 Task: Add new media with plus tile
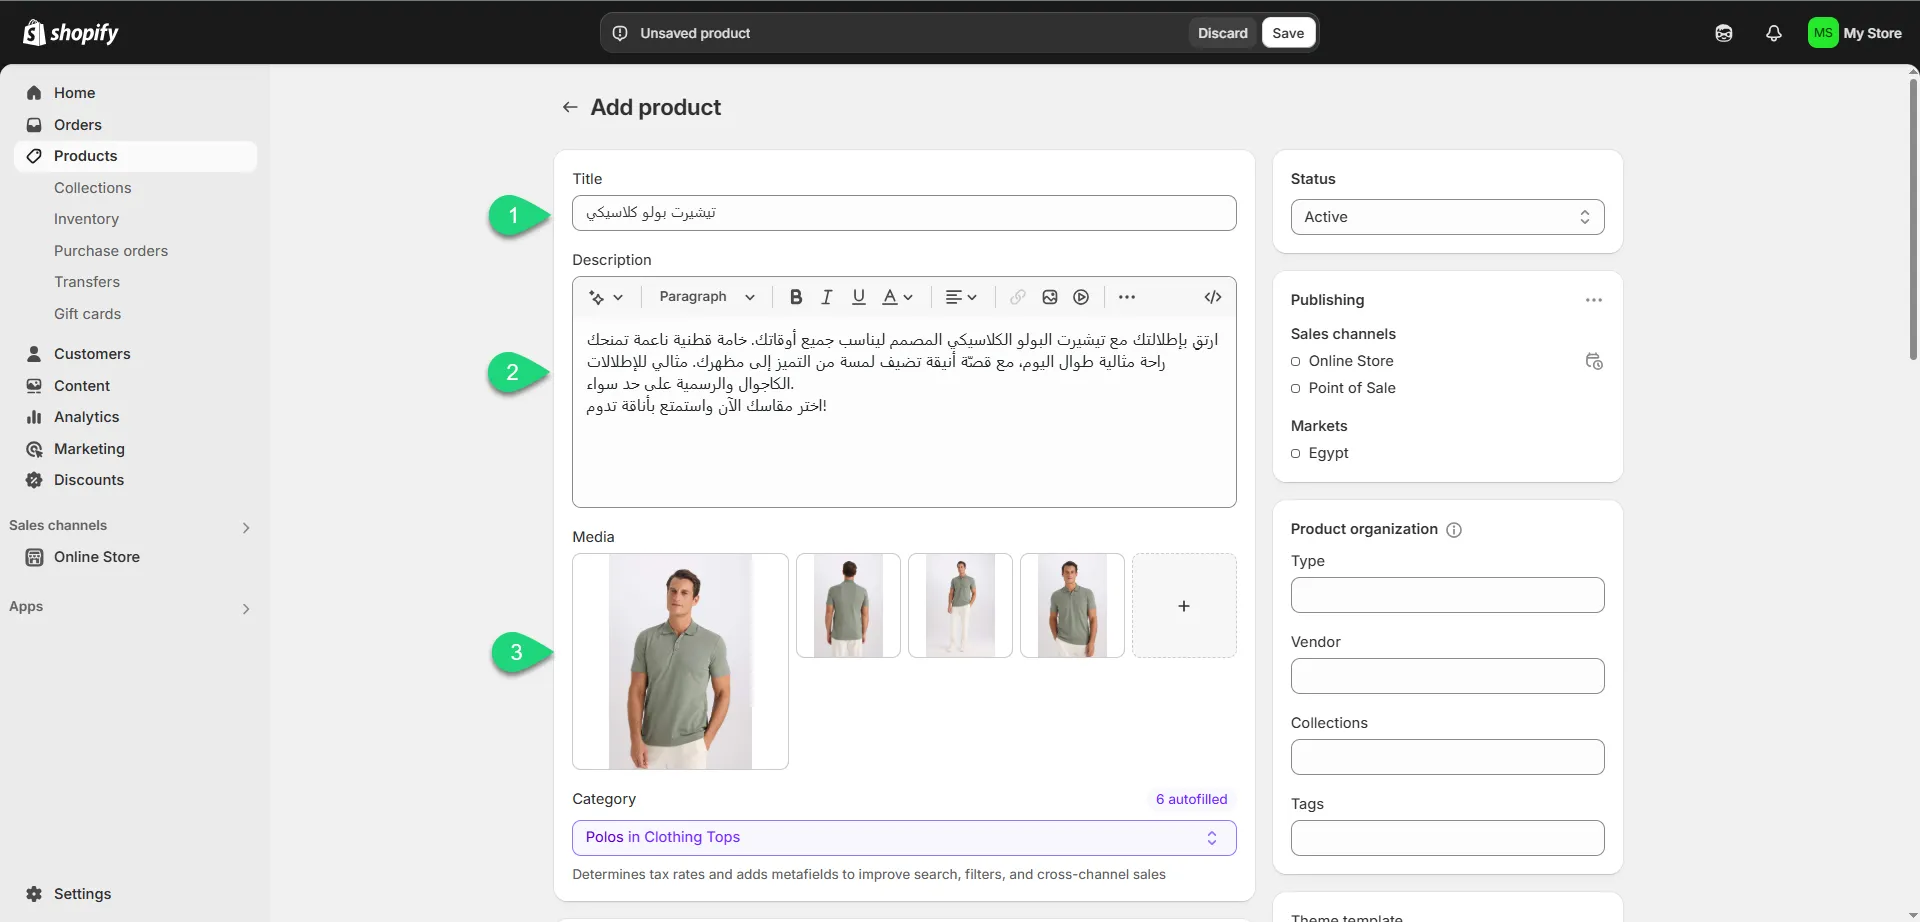pos(1183,606)
